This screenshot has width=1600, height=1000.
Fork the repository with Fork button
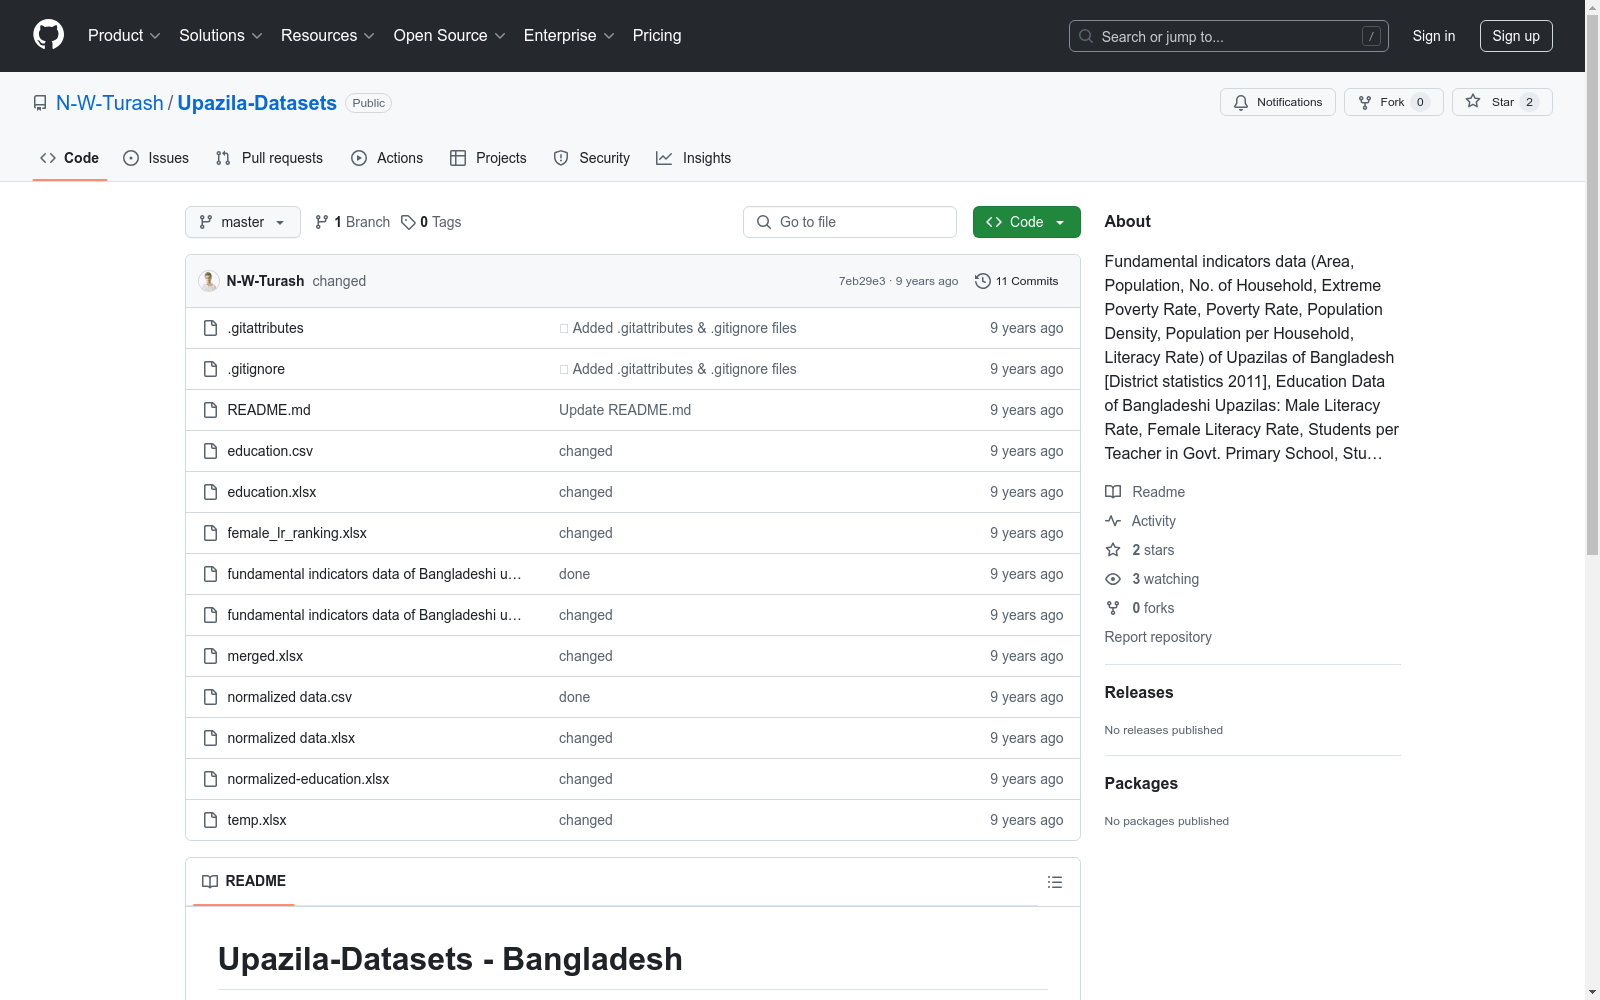(1393, 102)
